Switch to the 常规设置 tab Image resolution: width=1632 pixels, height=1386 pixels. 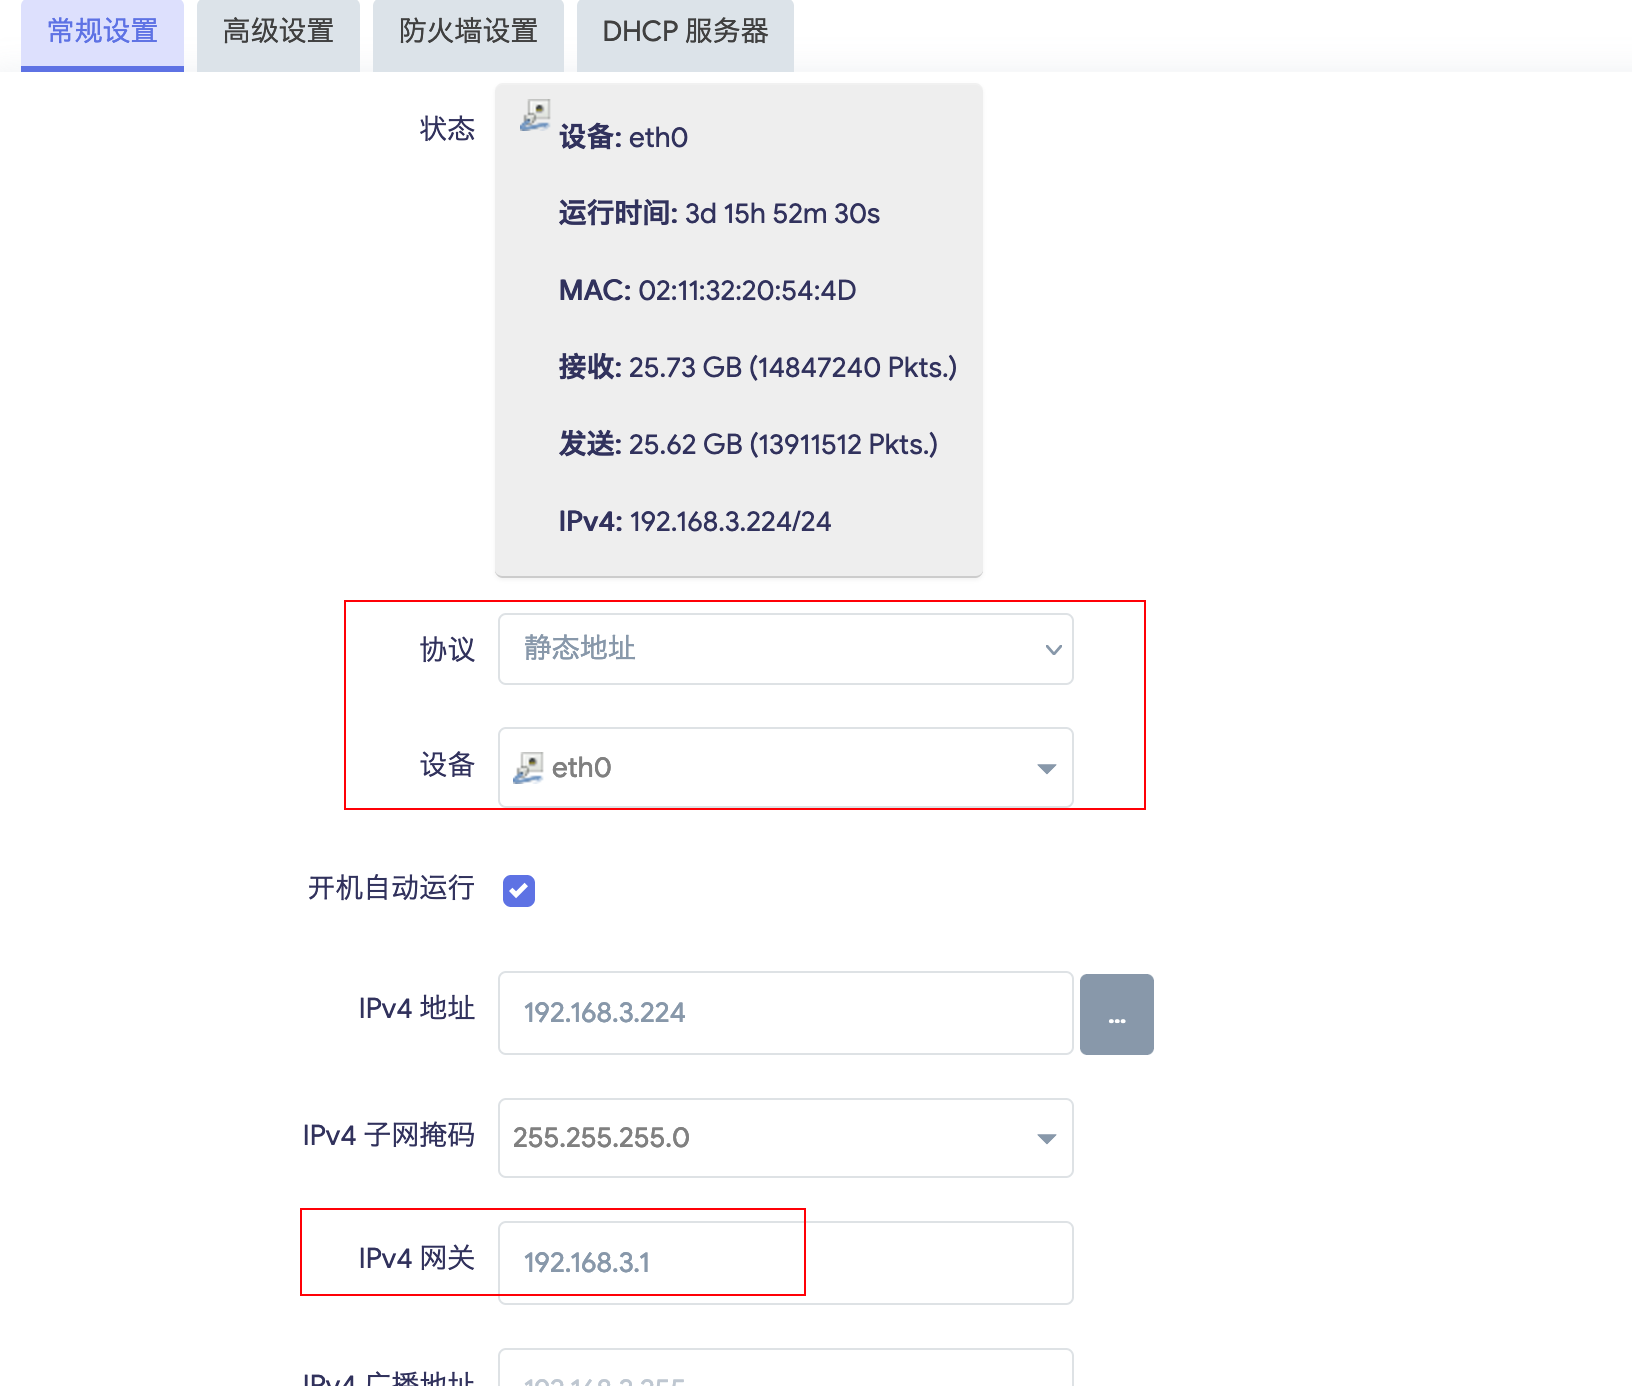102,33
